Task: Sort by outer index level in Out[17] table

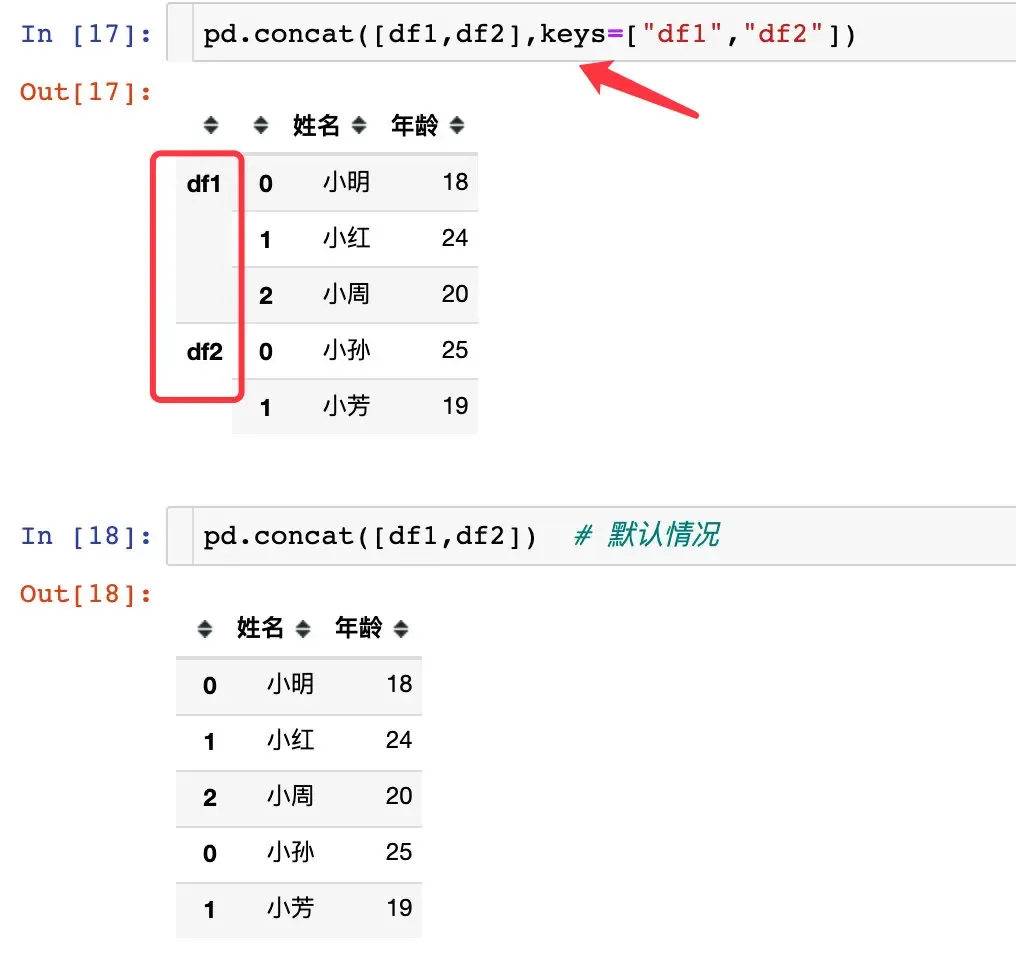Action: point(210,126)
